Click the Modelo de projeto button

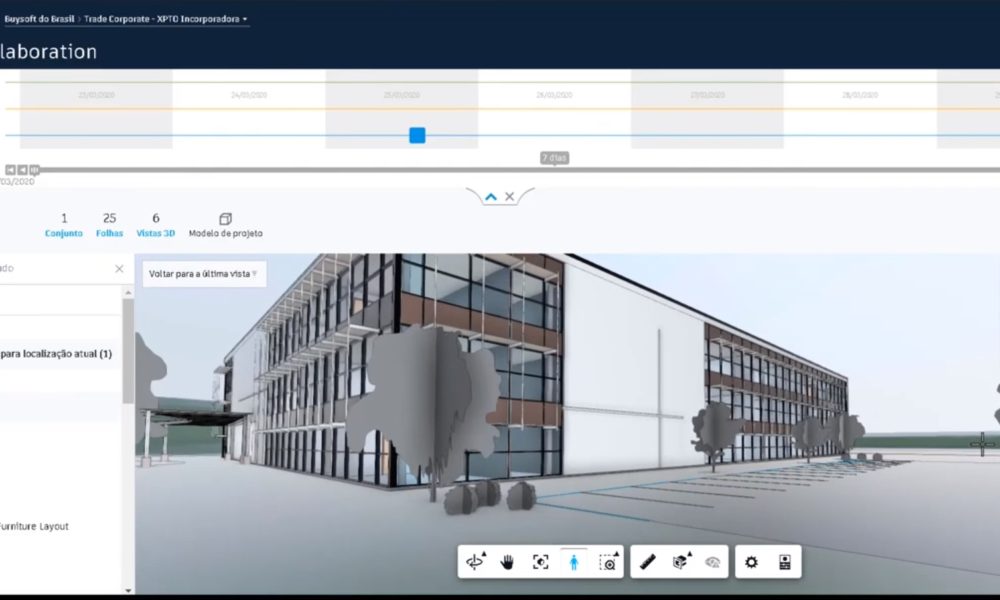tap(225, 225)
